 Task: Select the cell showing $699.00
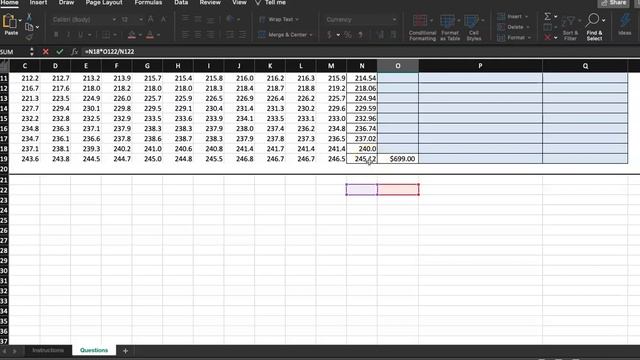pyautogui.click(x=398, y=159)
